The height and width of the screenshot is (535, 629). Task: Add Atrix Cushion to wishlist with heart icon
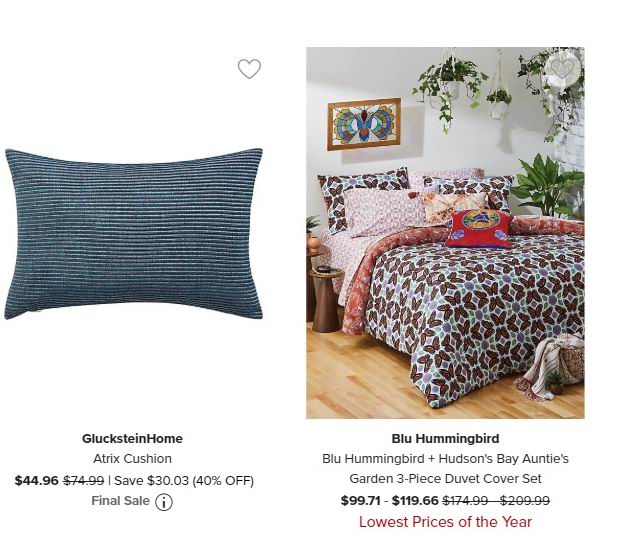249,69
